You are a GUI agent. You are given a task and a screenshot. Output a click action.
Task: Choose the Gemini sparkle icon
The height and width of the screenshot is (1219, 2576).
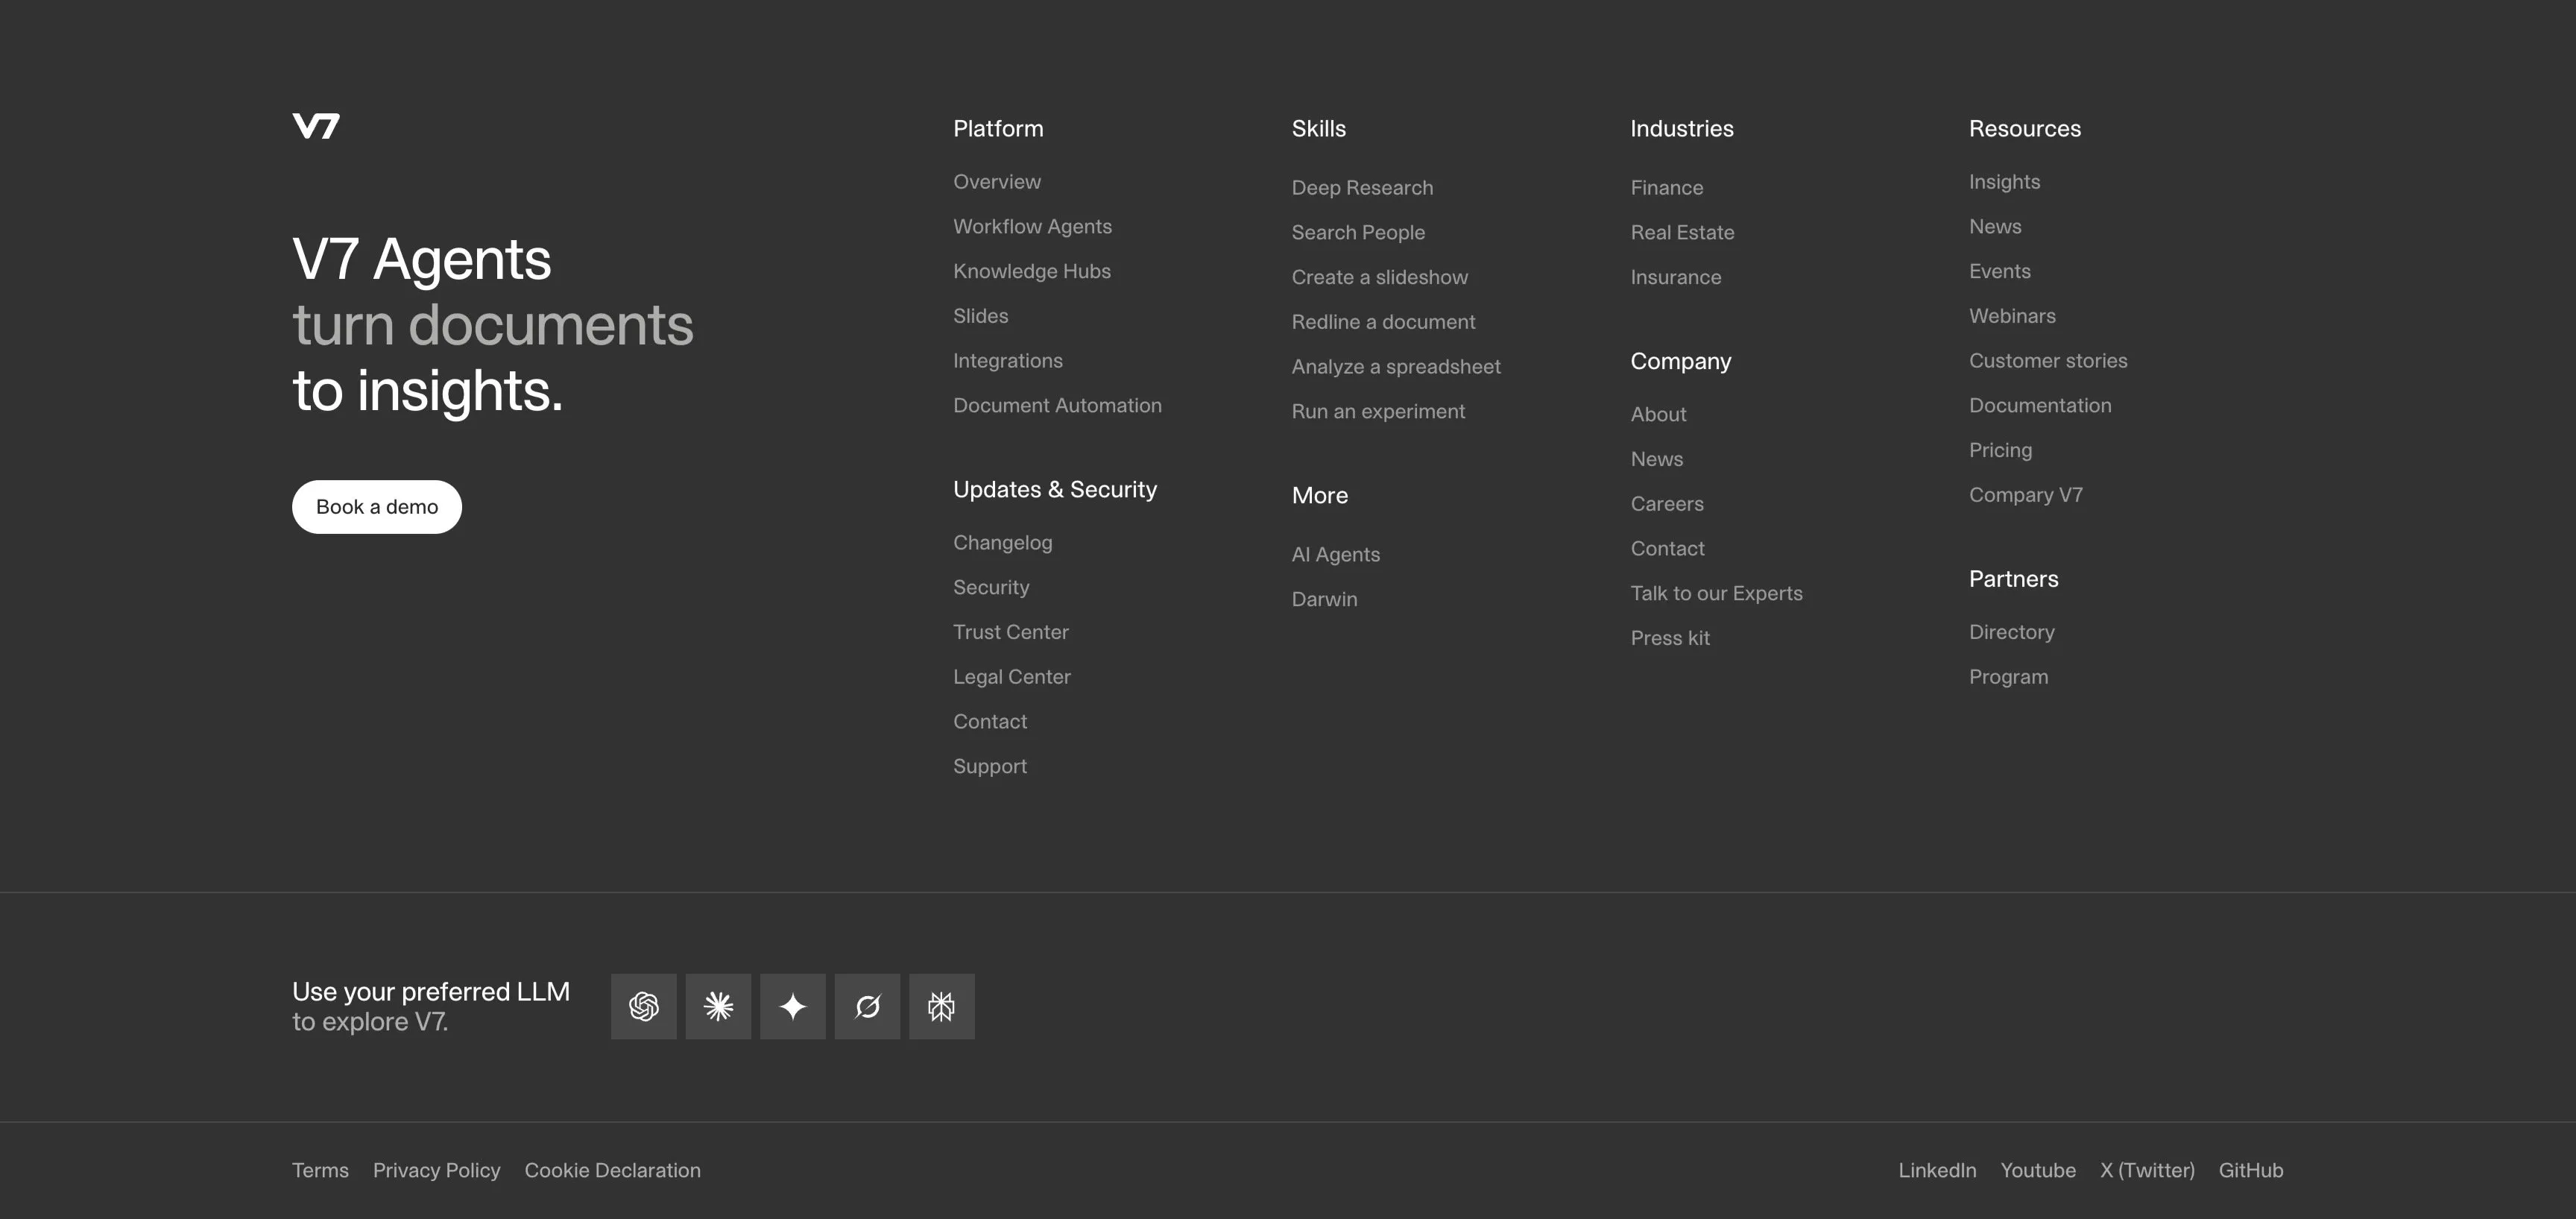click(793, 1006)
